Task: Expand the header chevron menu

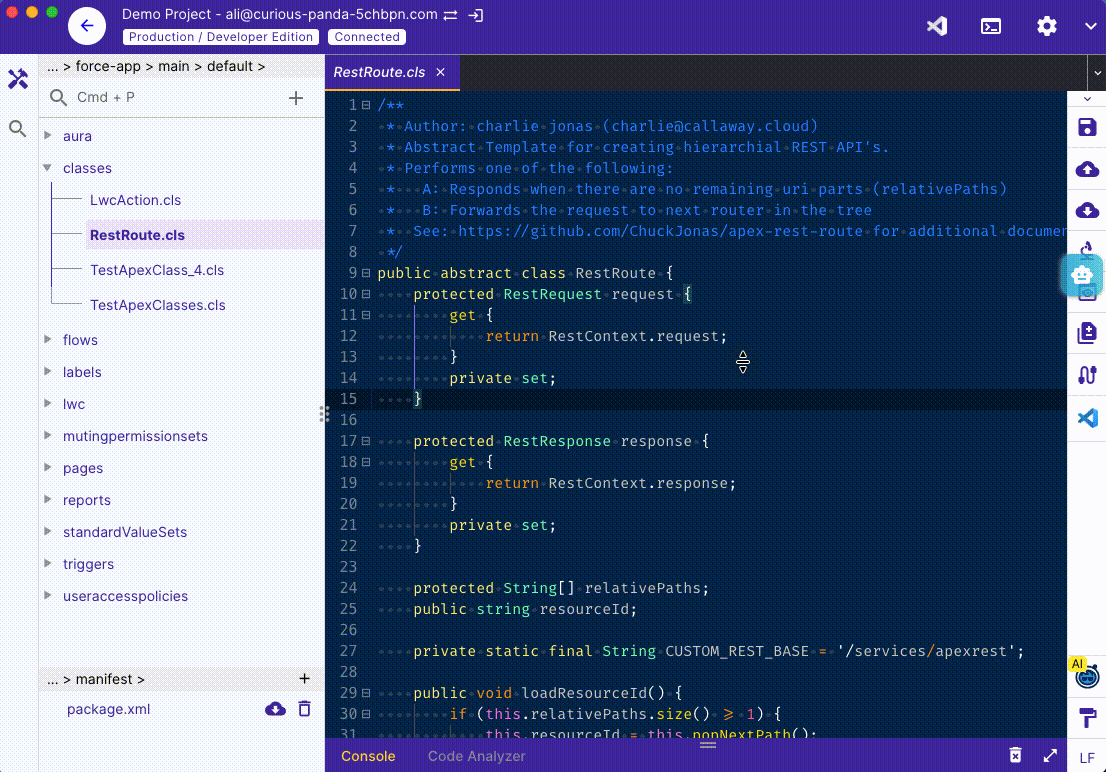Action: [x=1090, y=26]
